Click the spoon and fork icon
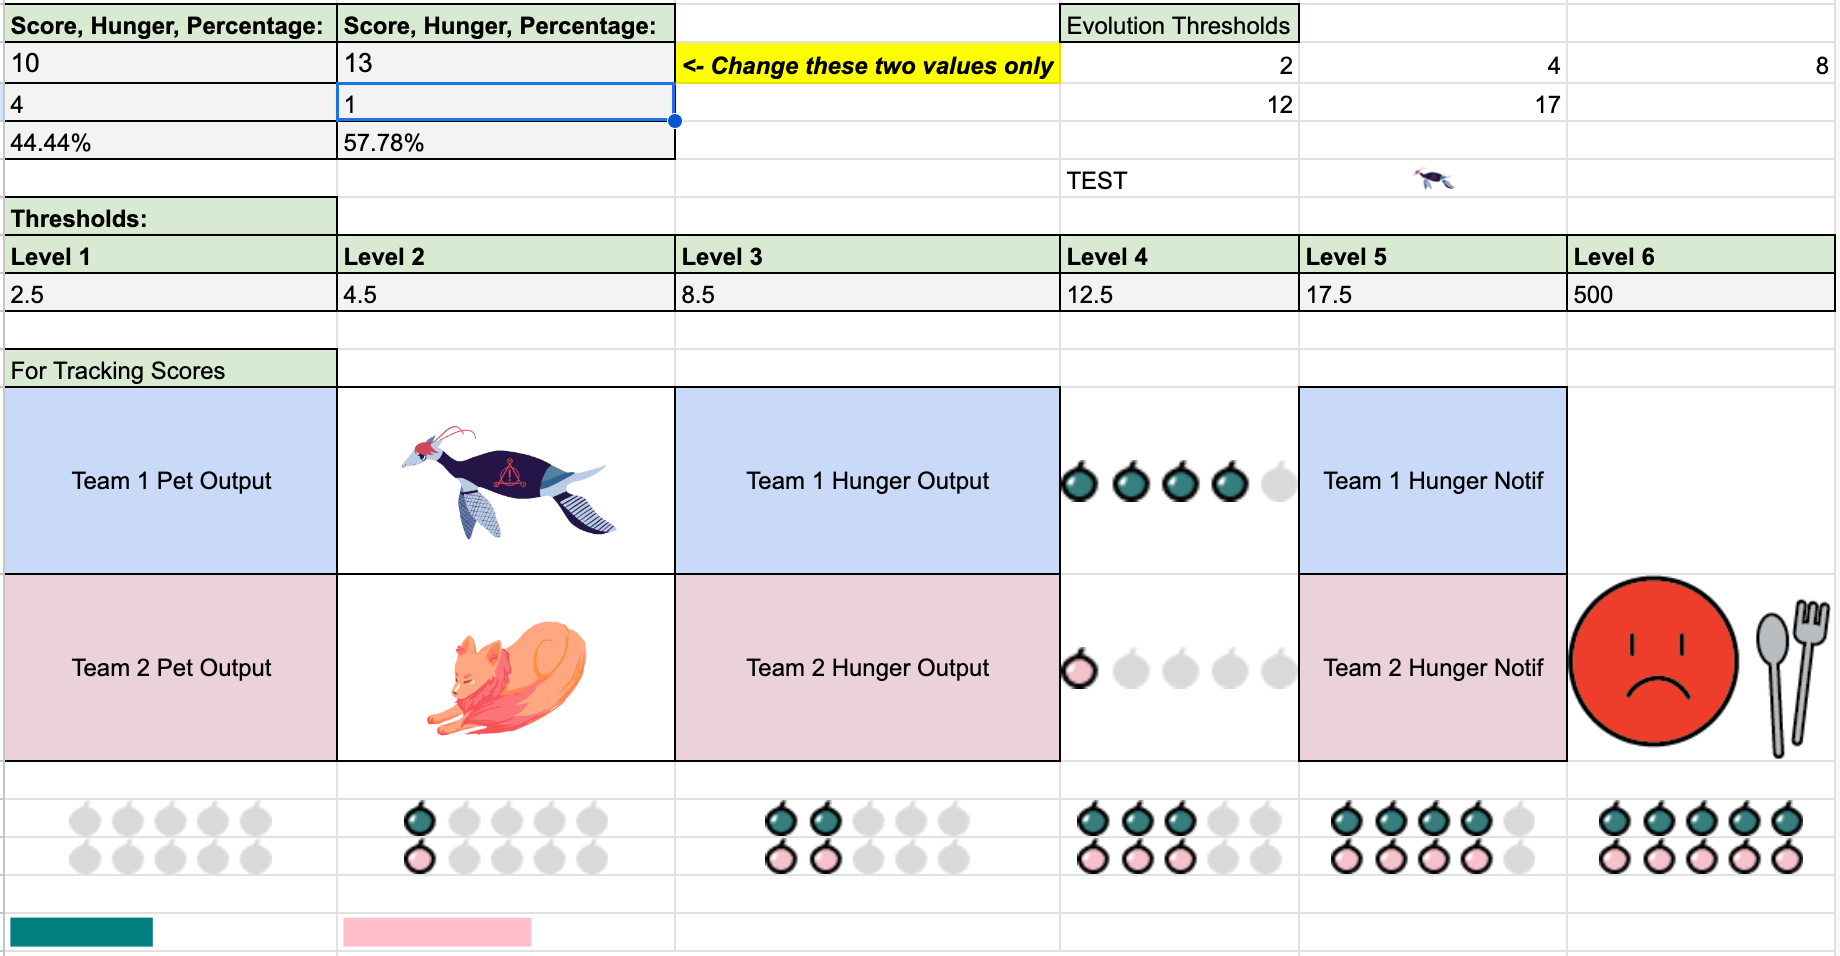Screen dimensions: 1840x956 [x=1792, y=677]
